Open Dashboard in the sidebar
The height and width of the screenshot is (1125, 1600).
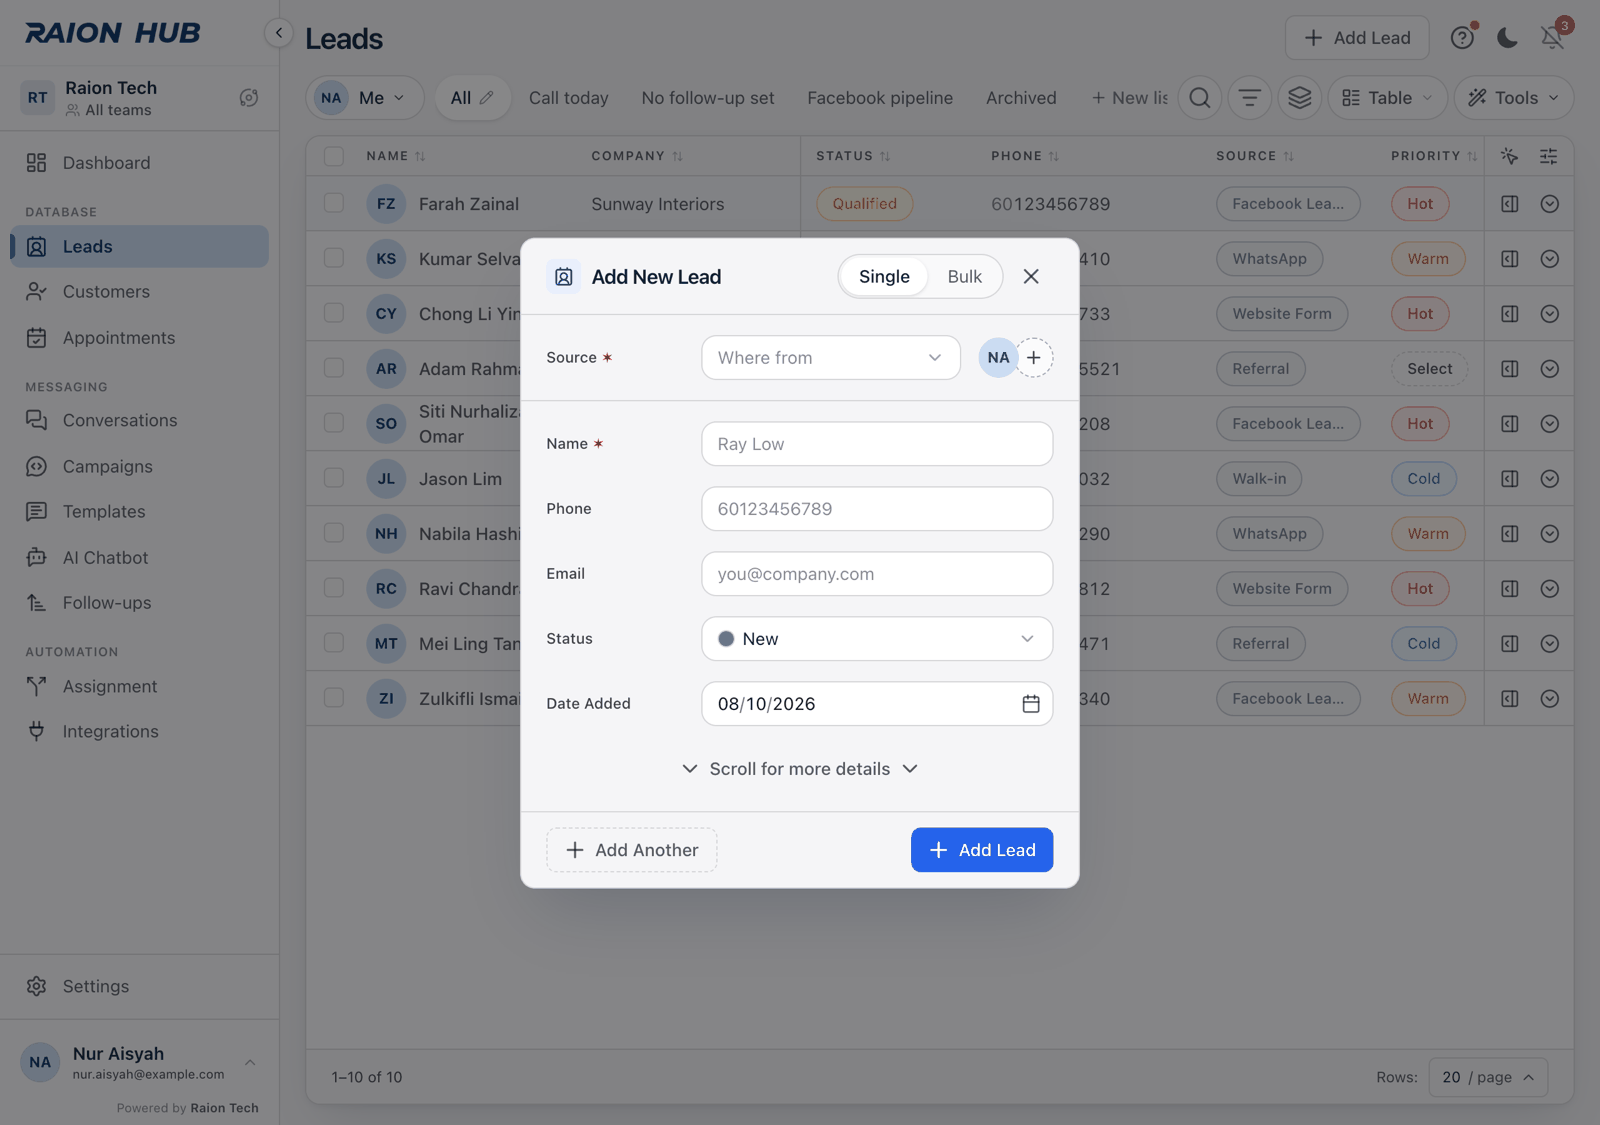139,163
